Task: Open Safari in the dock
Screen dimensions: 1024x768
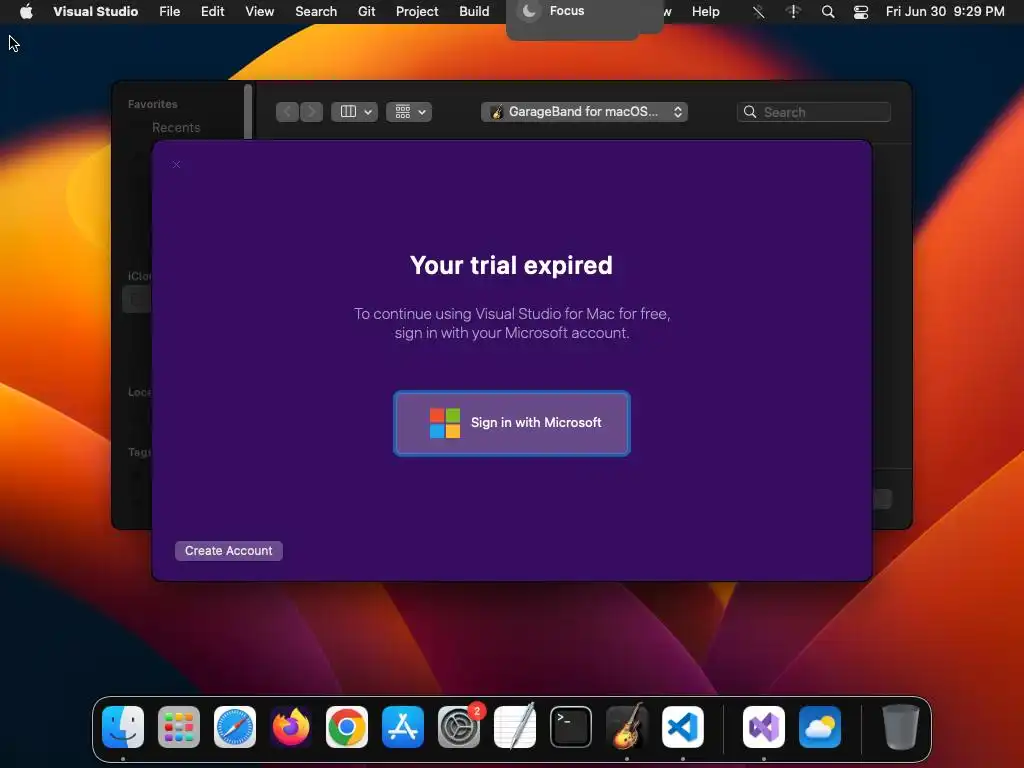Action: point(234,727)
